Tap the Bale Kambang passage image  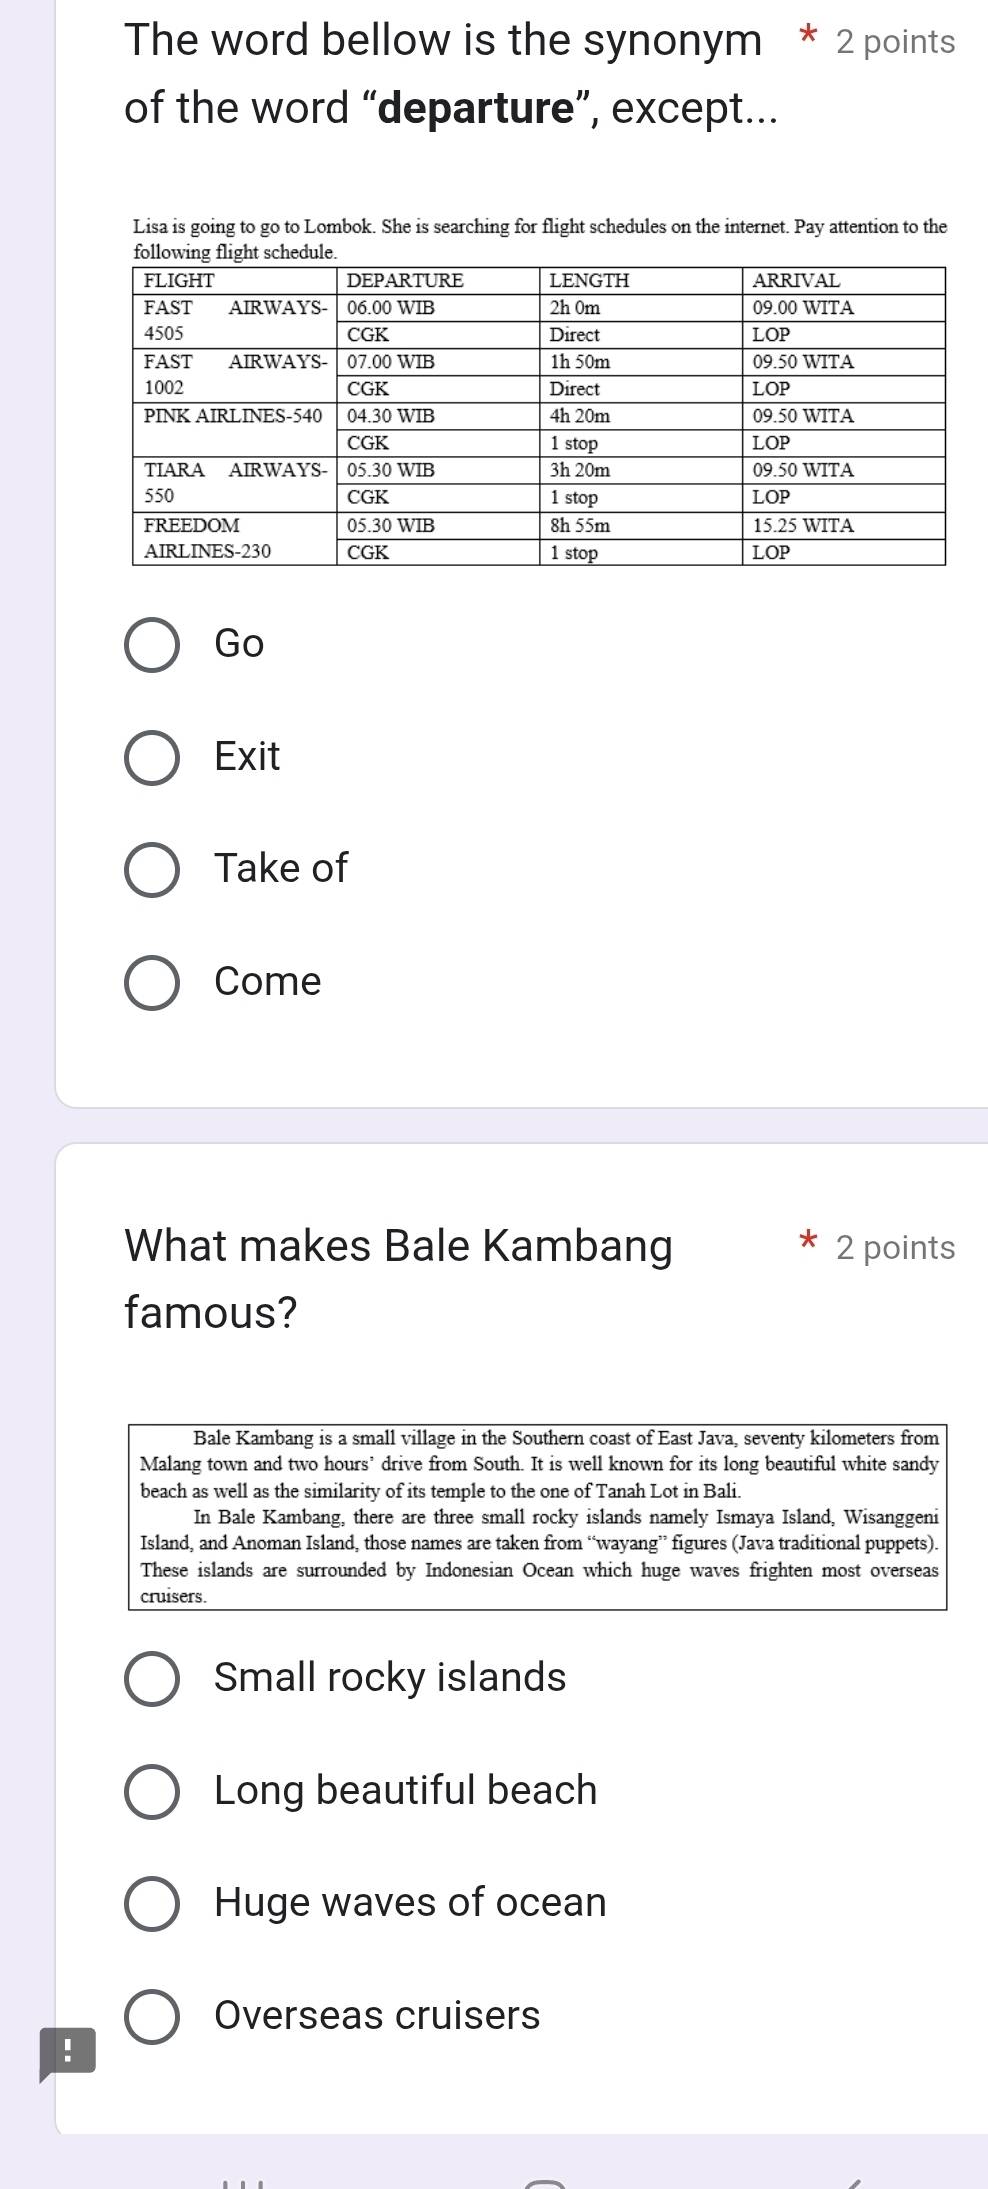538,1516
